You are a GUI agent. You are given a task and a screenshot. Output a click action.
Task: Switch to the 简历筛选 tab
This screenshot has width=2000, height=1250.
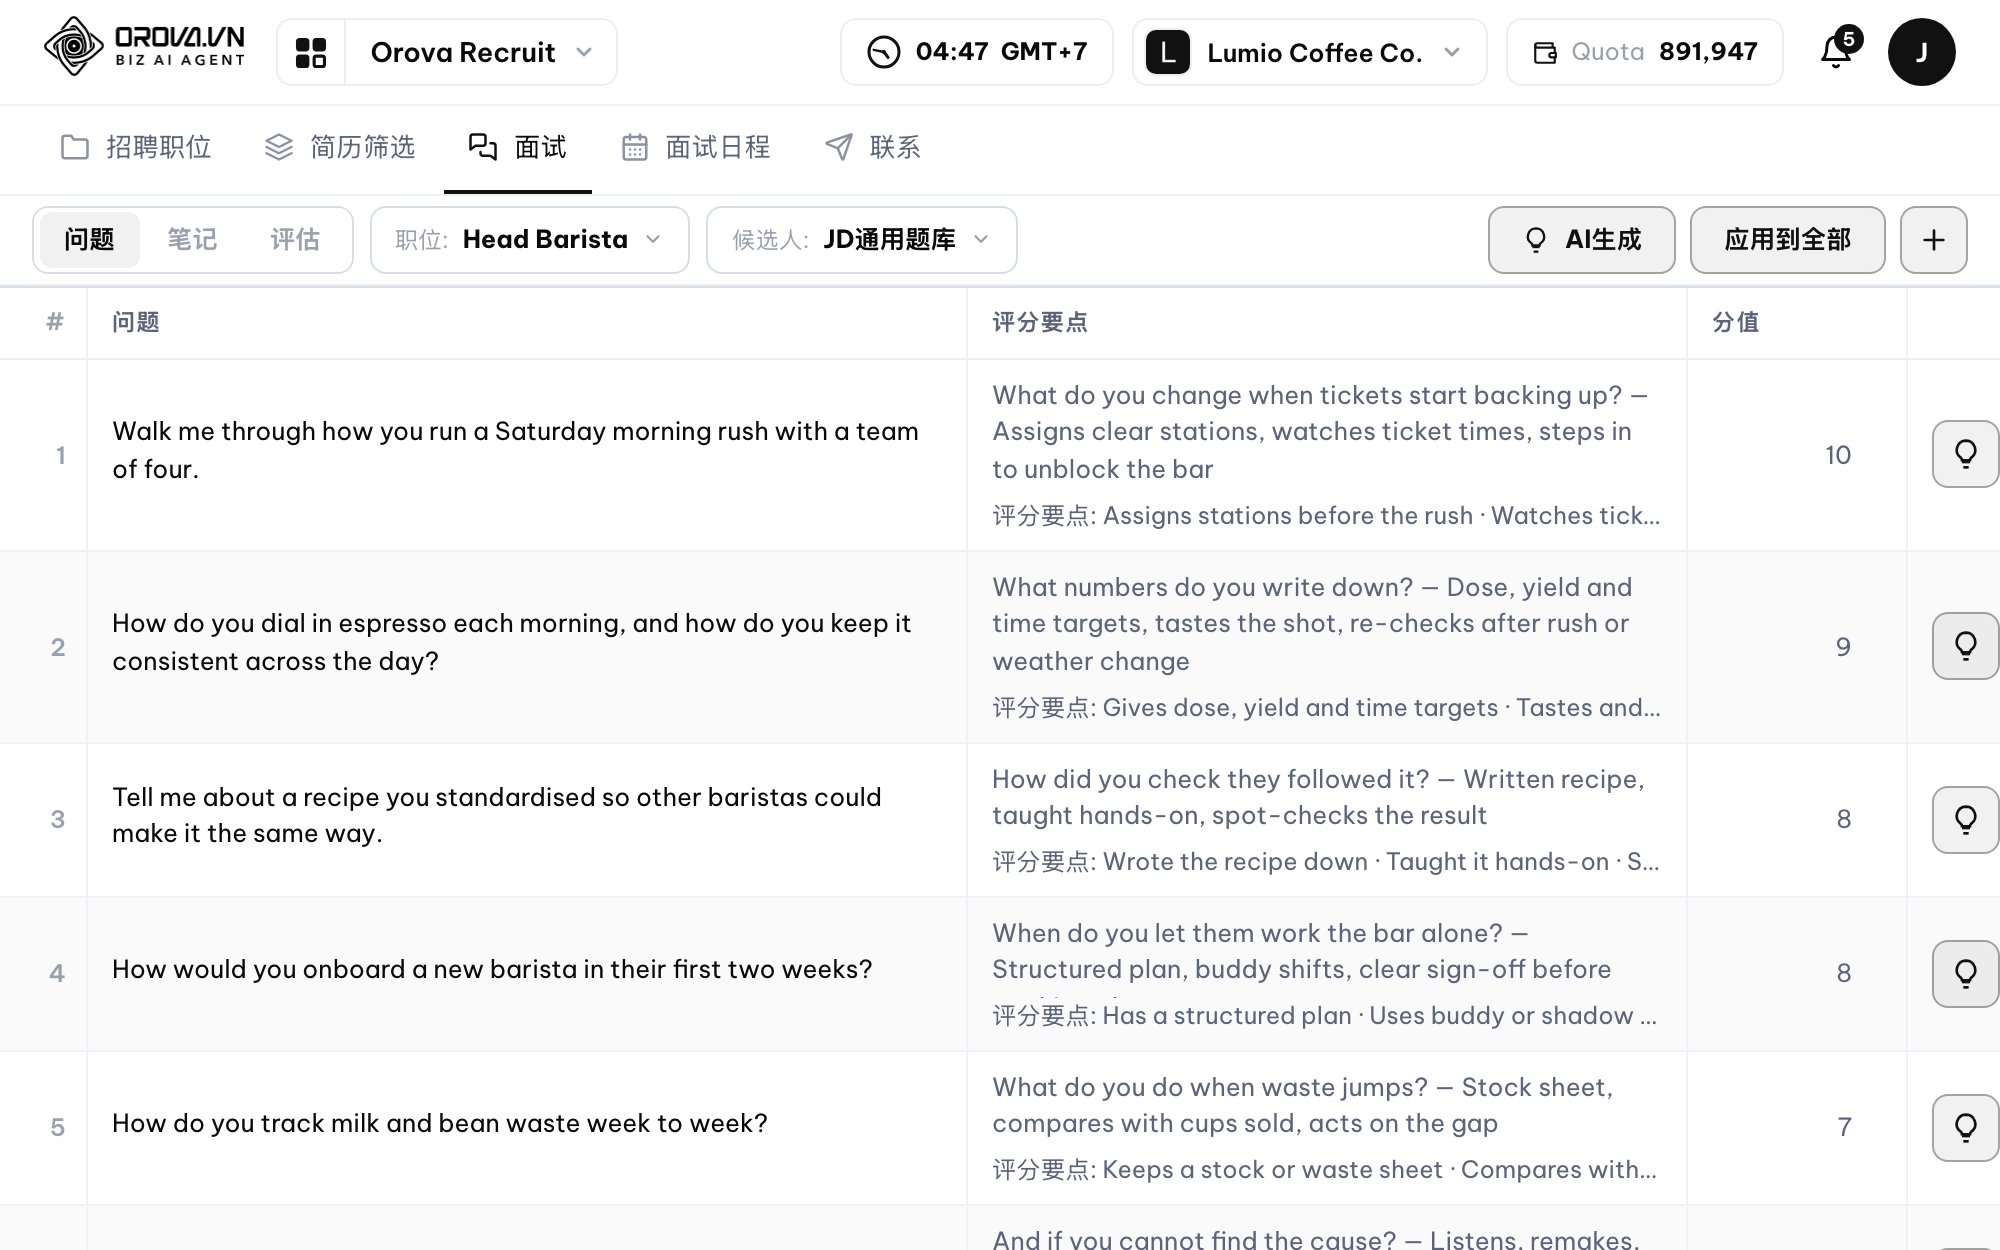(x=340, y=148)
